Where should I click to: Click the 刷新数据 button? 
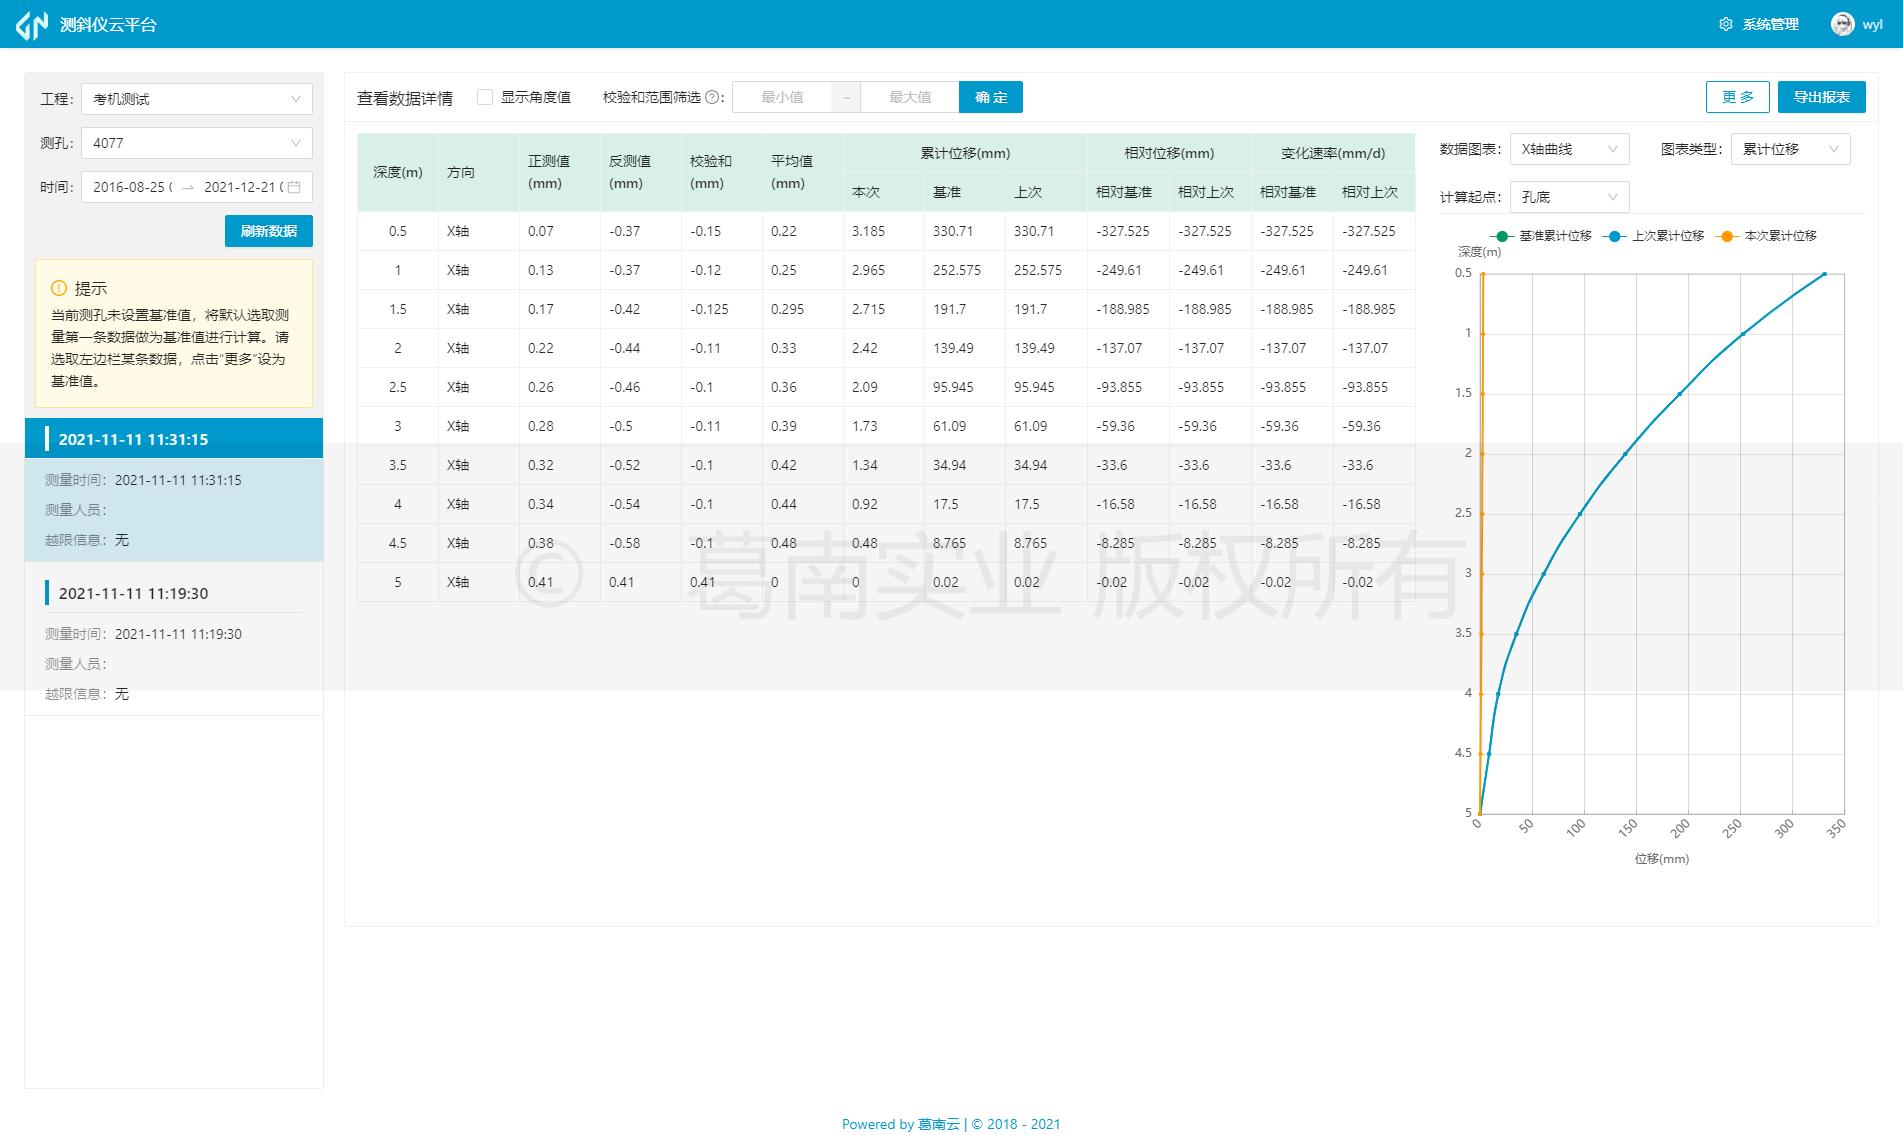pos(269,231)
